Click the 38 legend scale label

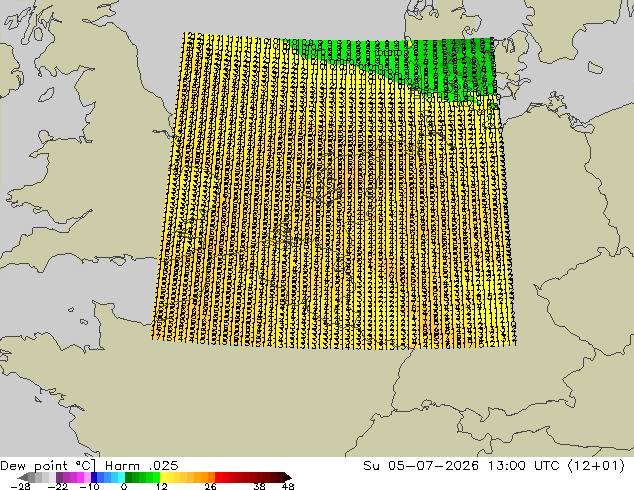click(260, 486)
